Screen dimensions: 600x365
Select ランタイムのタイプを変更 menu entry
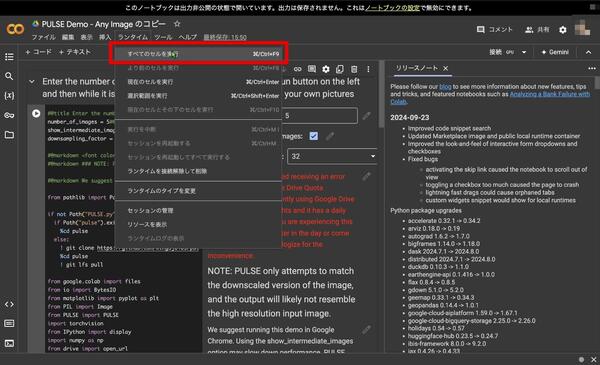click(198, 191)
